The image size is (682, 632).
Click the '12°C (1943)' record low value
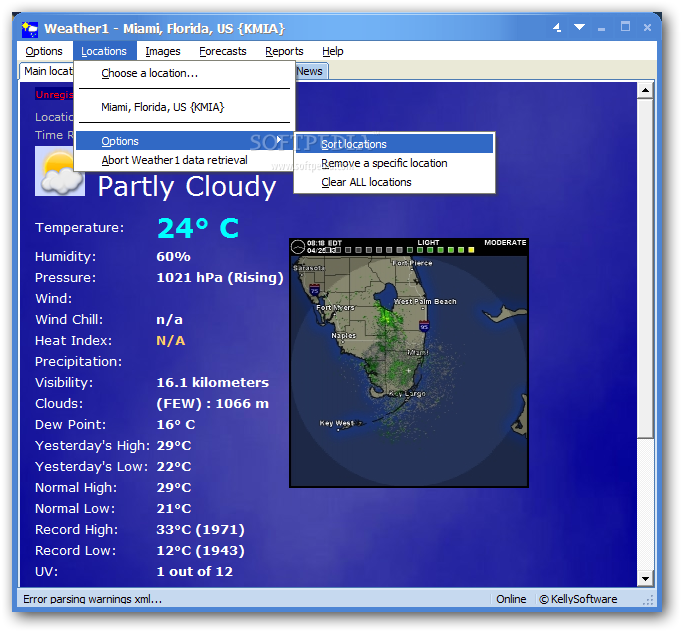pyautogui.click(x=200, y=551)
